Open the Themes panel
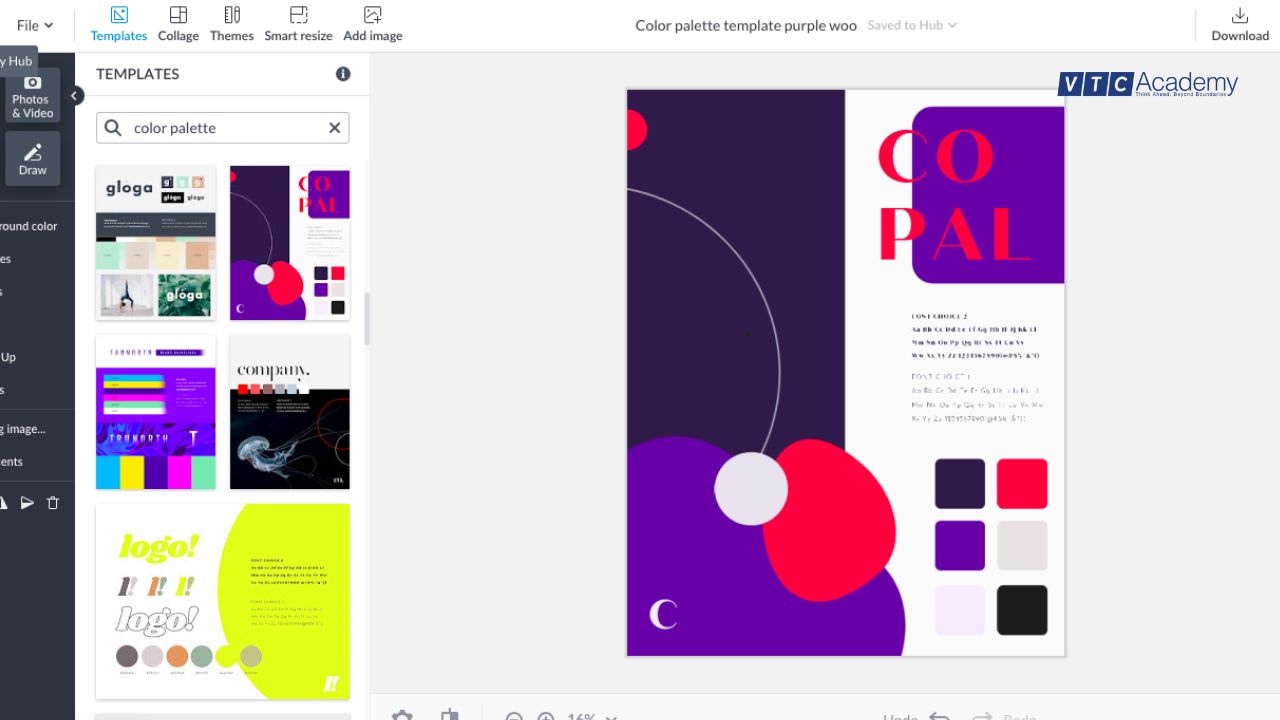1280x720 pixels. pos(231,24)
